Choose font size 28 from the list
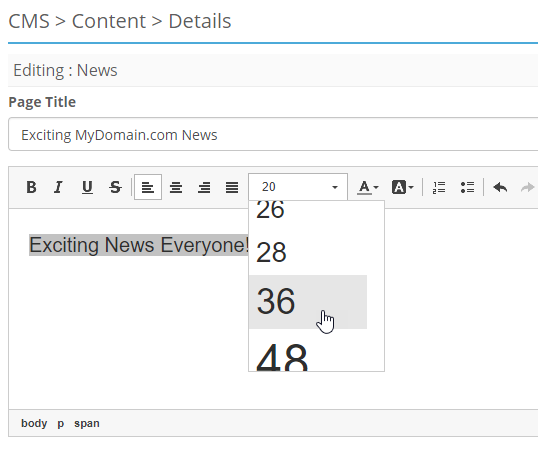Viewport: 538px width, 450px height. click(x=308, y=252)
